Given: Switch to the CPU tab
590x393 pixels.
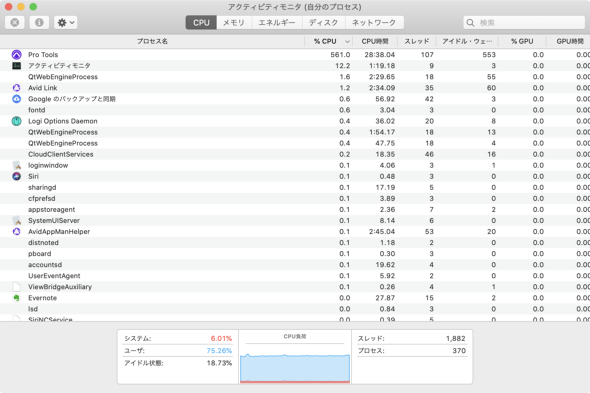Looking at the screenshot, I should [x=201, y=23].
